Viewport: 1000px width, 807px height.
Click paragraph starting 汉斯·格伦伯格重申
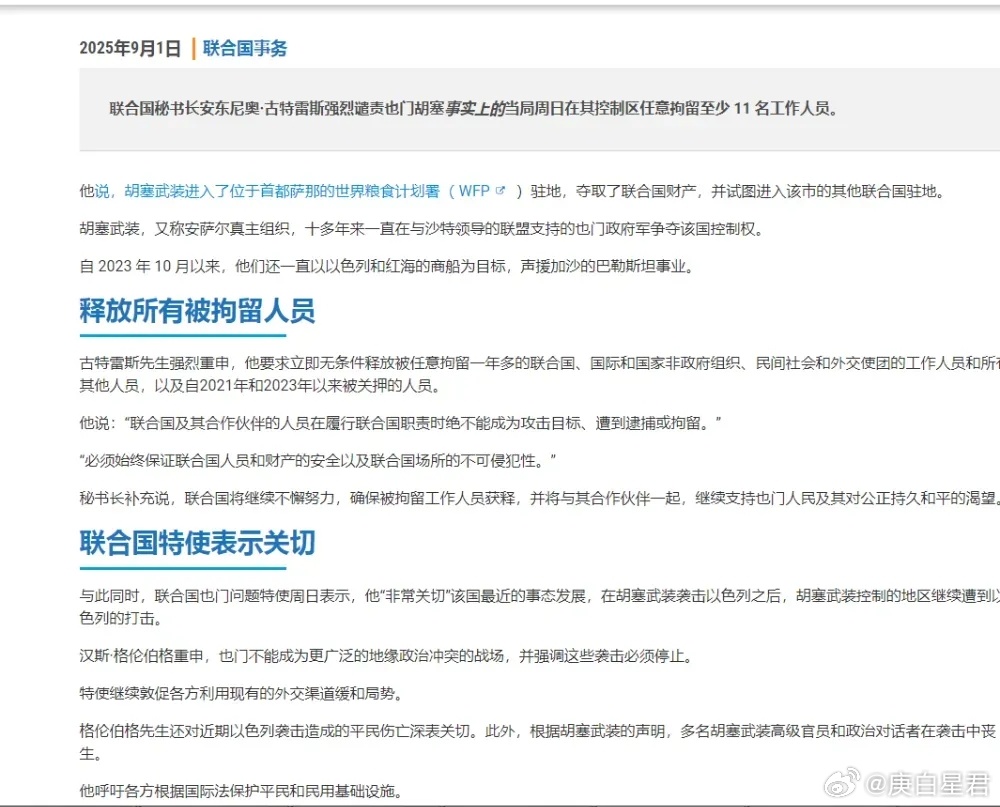point(386,656)
